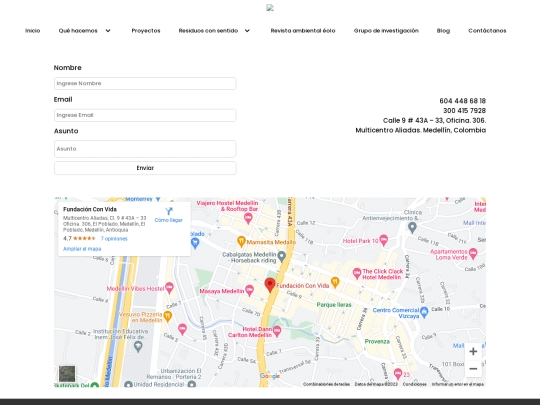Open map Condiciones link

(x=415, y=384)
